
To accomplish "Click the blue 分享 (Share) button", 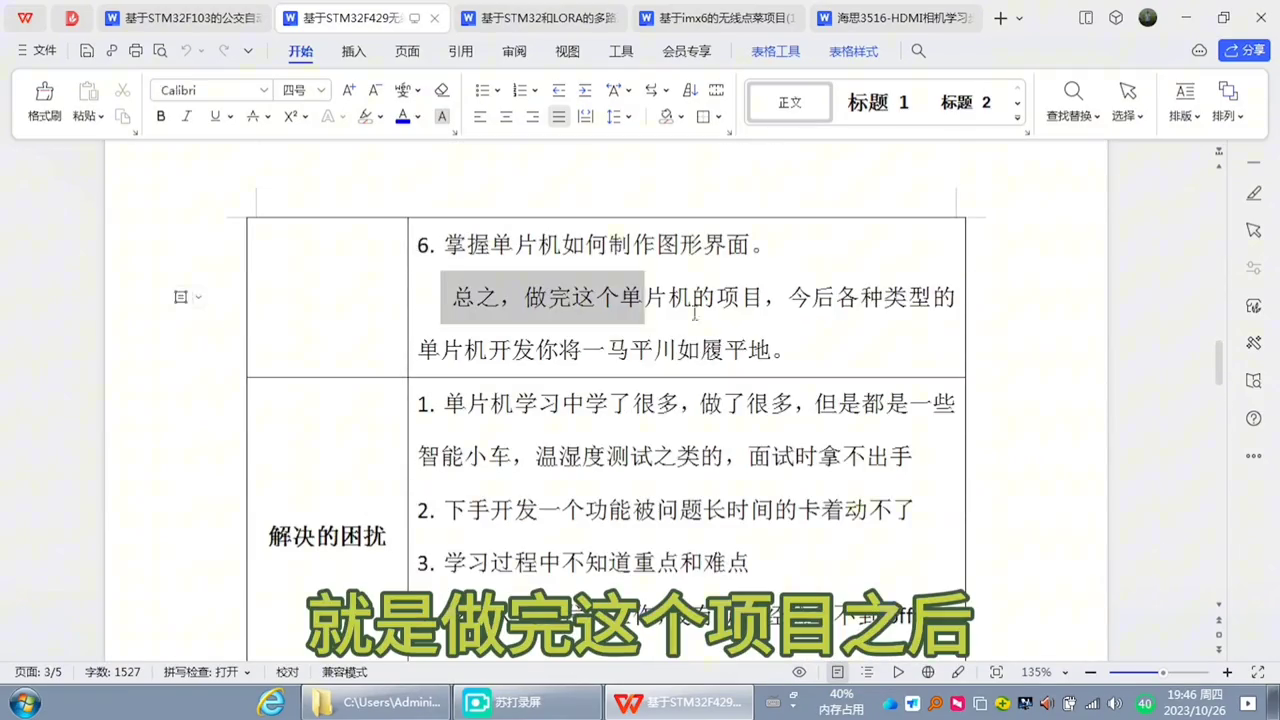I will click(1244, 50).
